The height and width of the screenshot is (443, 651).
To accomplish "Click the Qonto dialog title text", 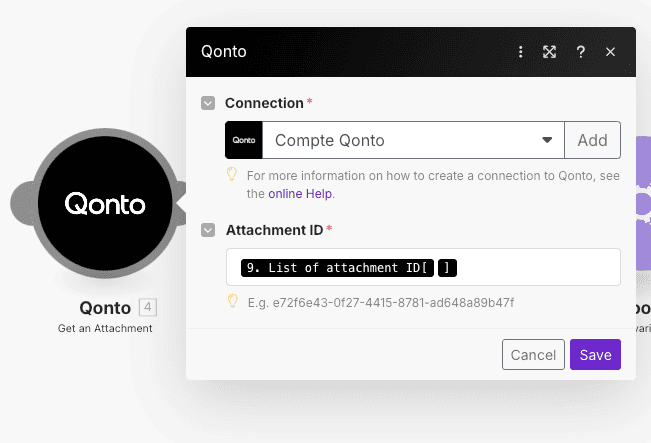I will 224,52.
